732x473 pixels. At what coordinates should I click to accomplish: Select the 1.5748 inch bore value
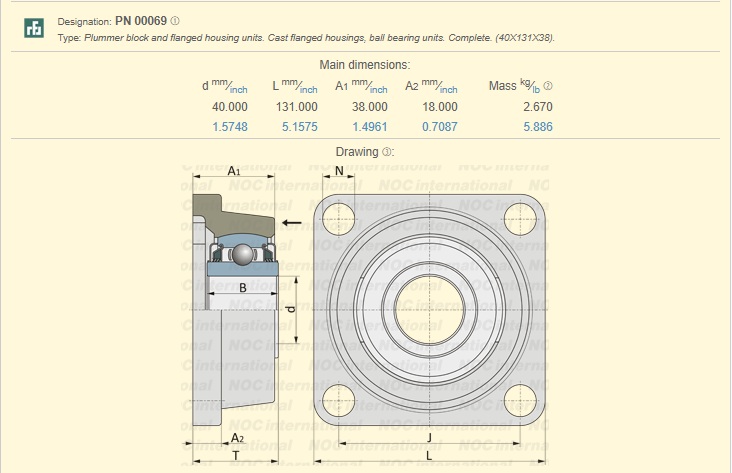click(x=230, y=127)
